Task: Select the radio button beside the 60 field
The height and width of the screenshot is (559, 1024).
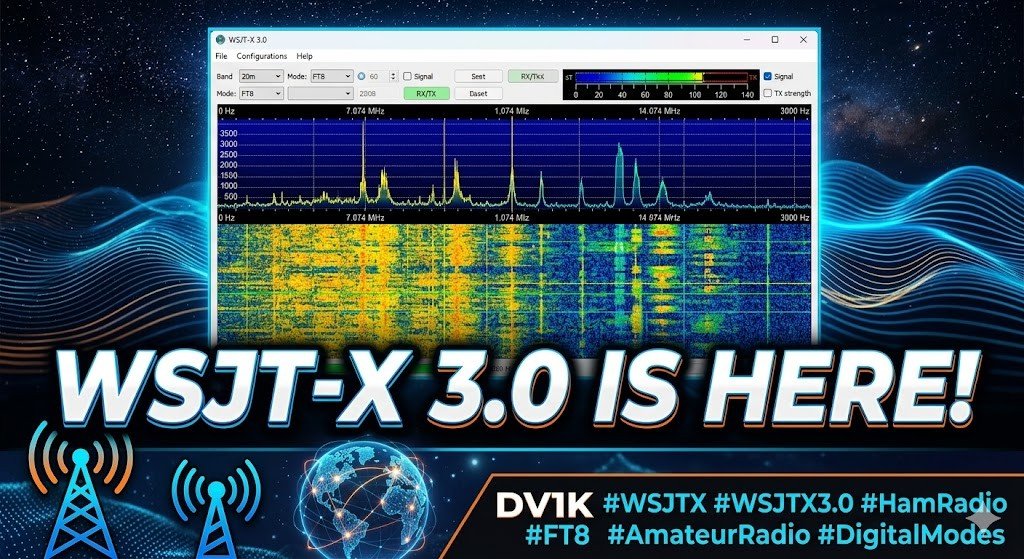Action: [x=362, y=76]
